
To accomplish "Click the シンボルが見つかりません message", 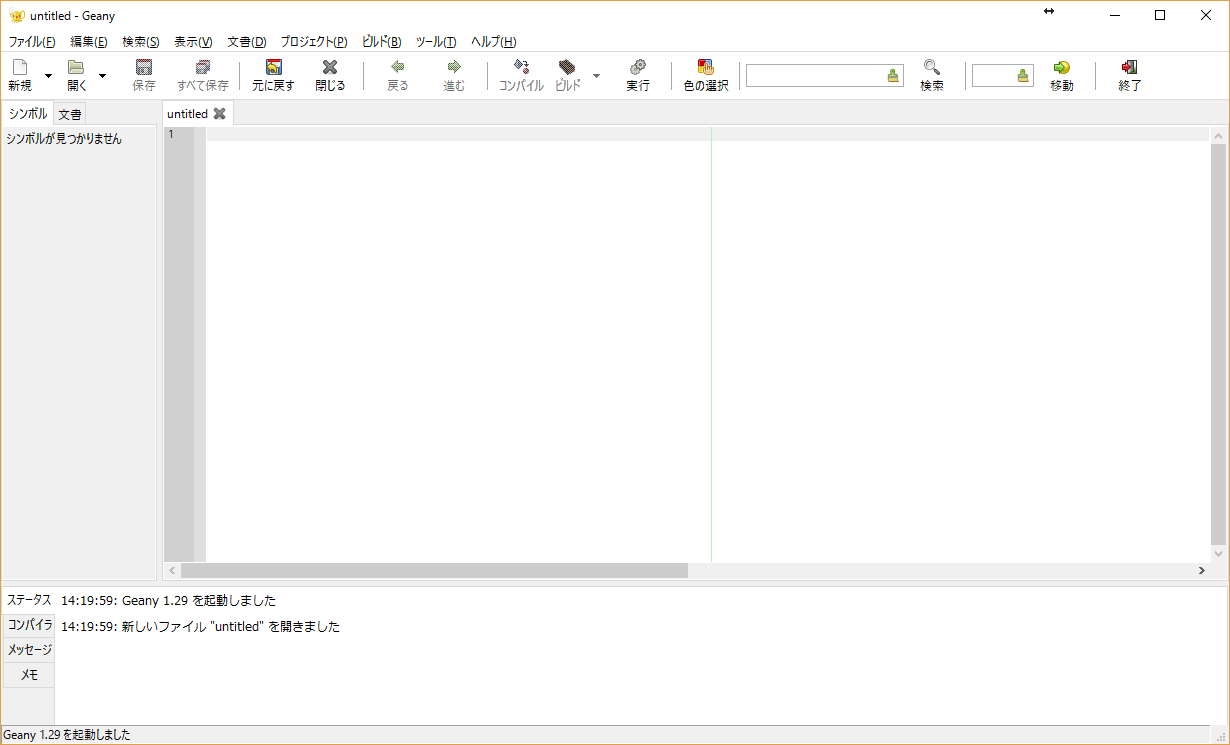I will pyautogui.click(x=64, y=139).
